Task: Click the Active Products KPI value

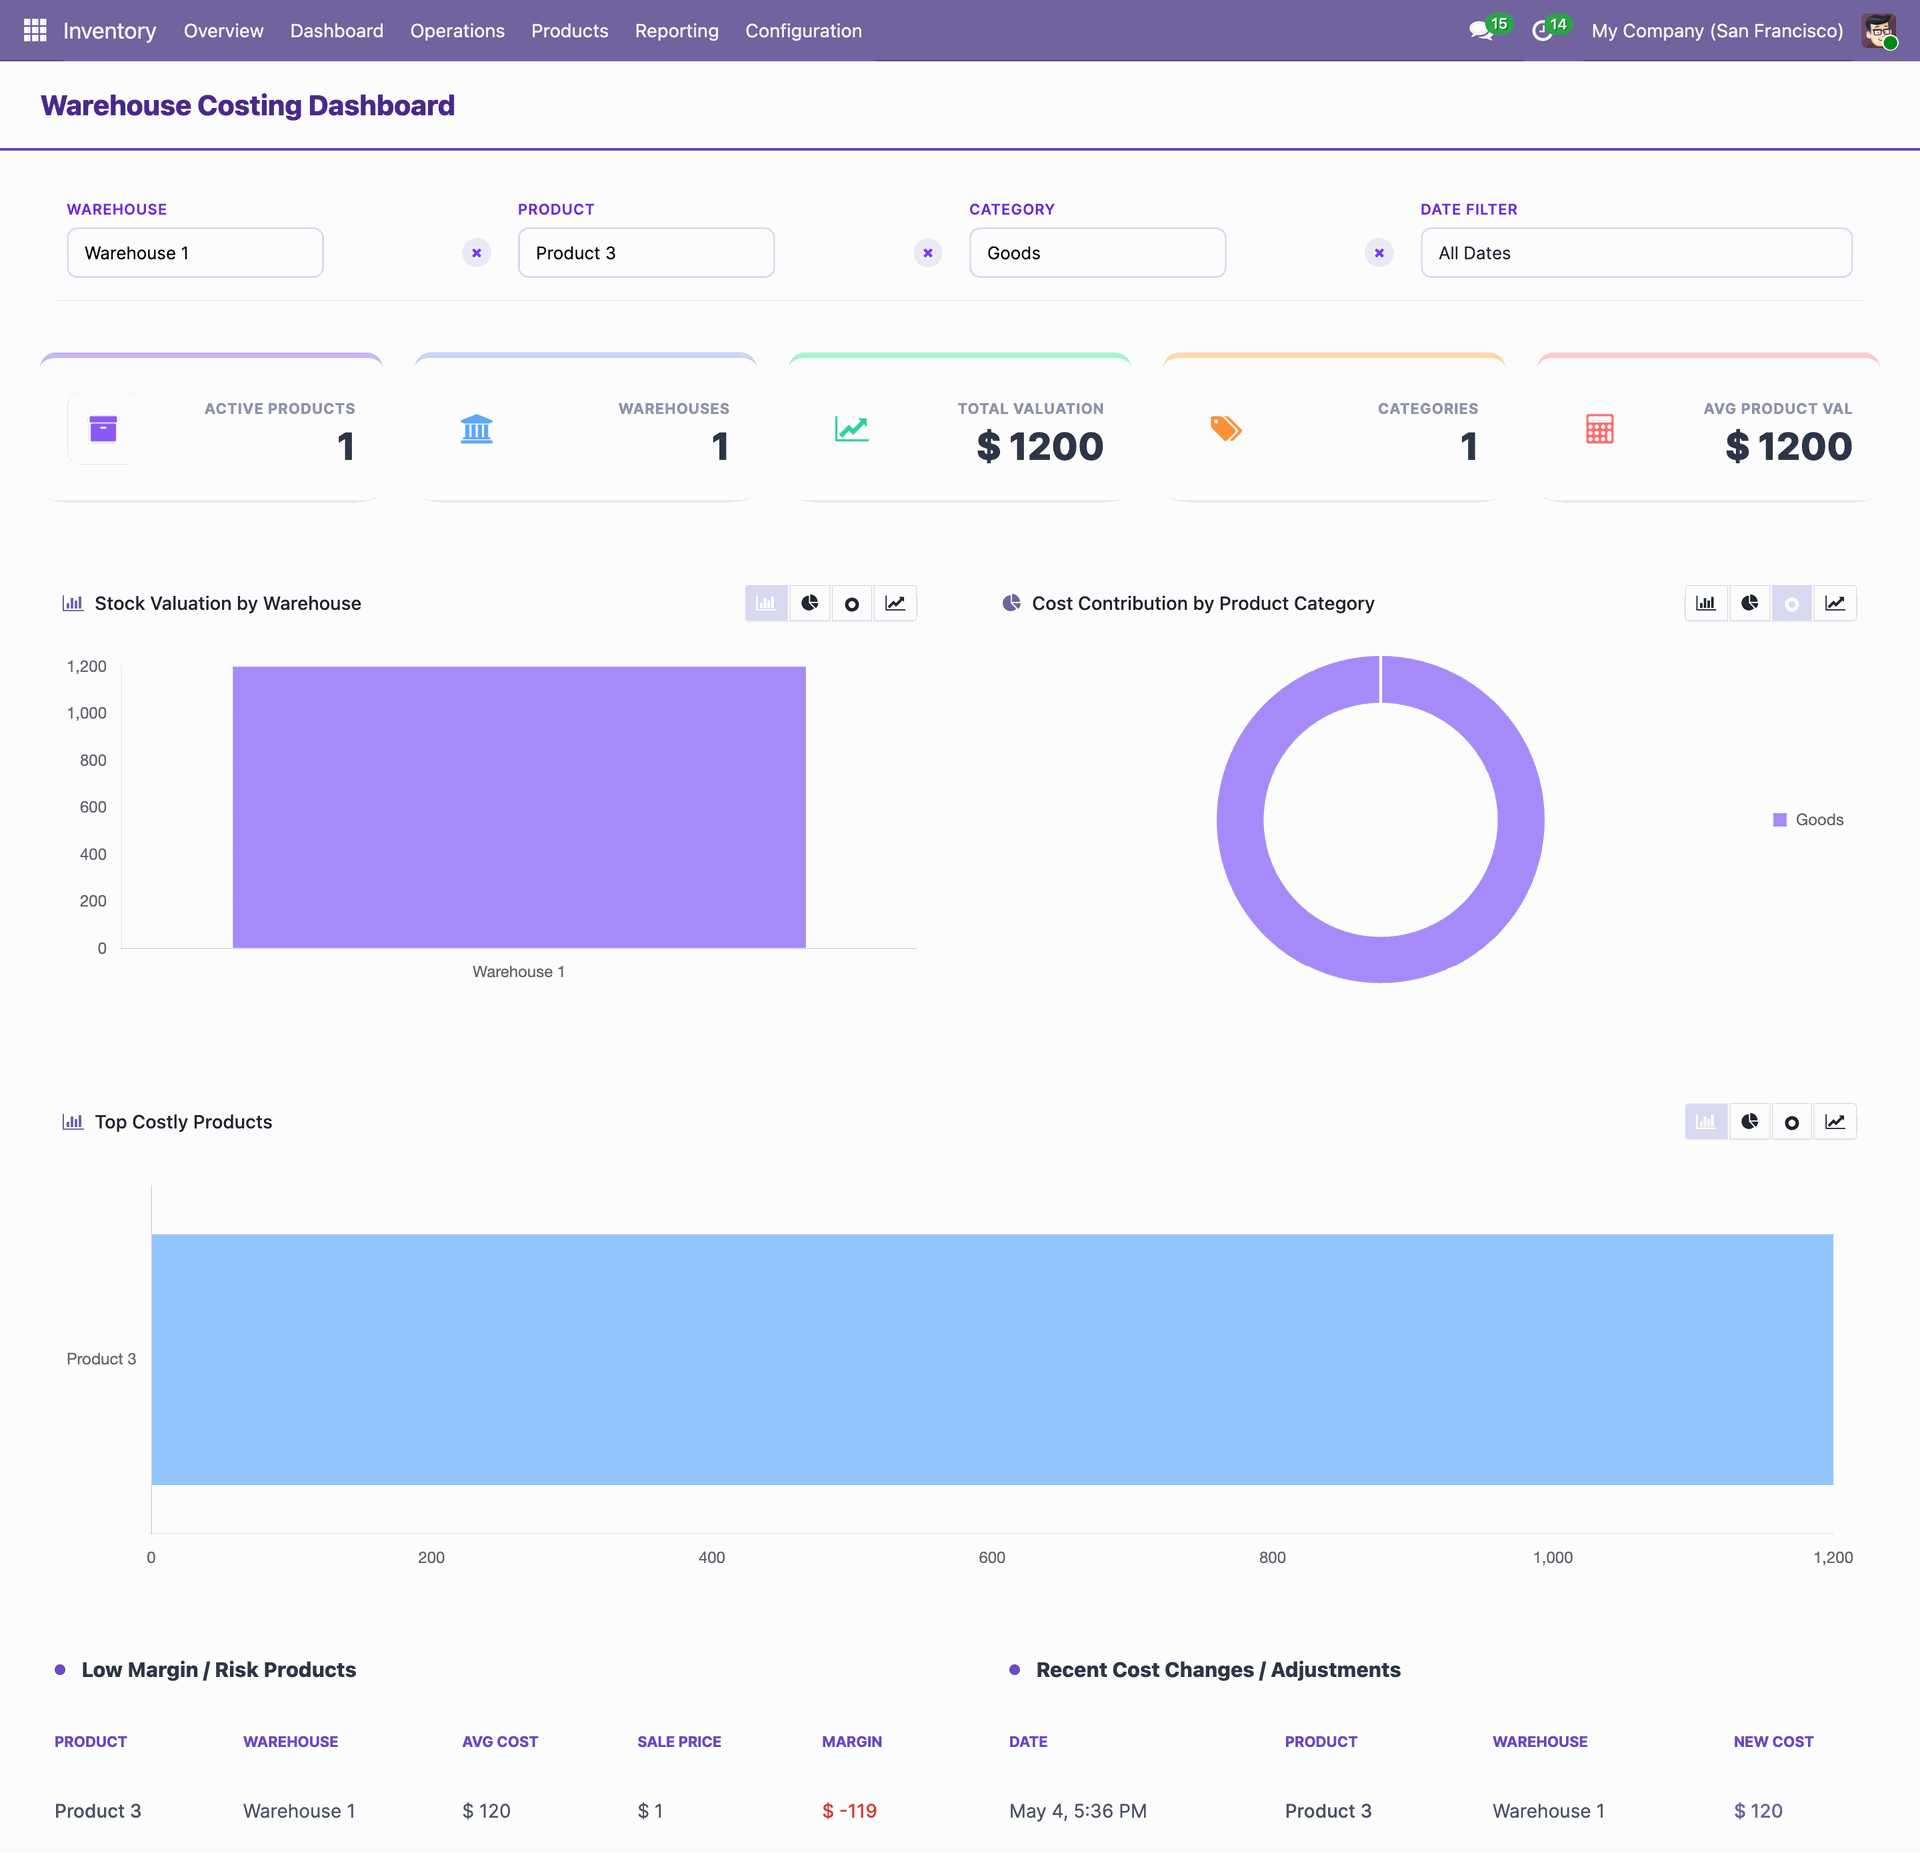Action: click(346, 446)
